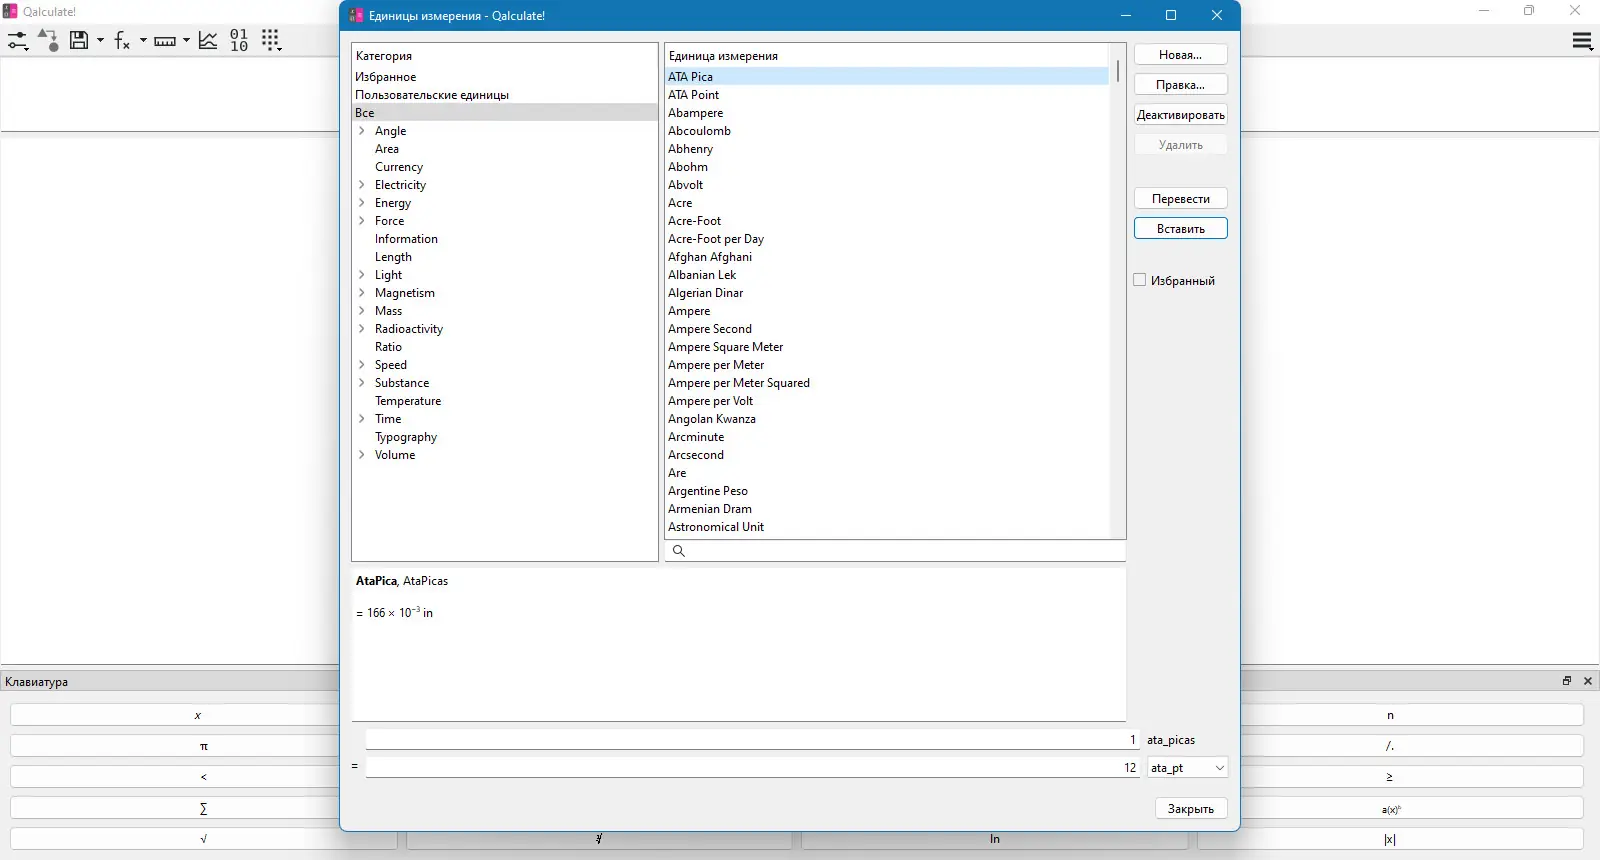The height and width of the screenshot is (860, 1600).
Task: Expand the Substance category
Action: point(362,383)
